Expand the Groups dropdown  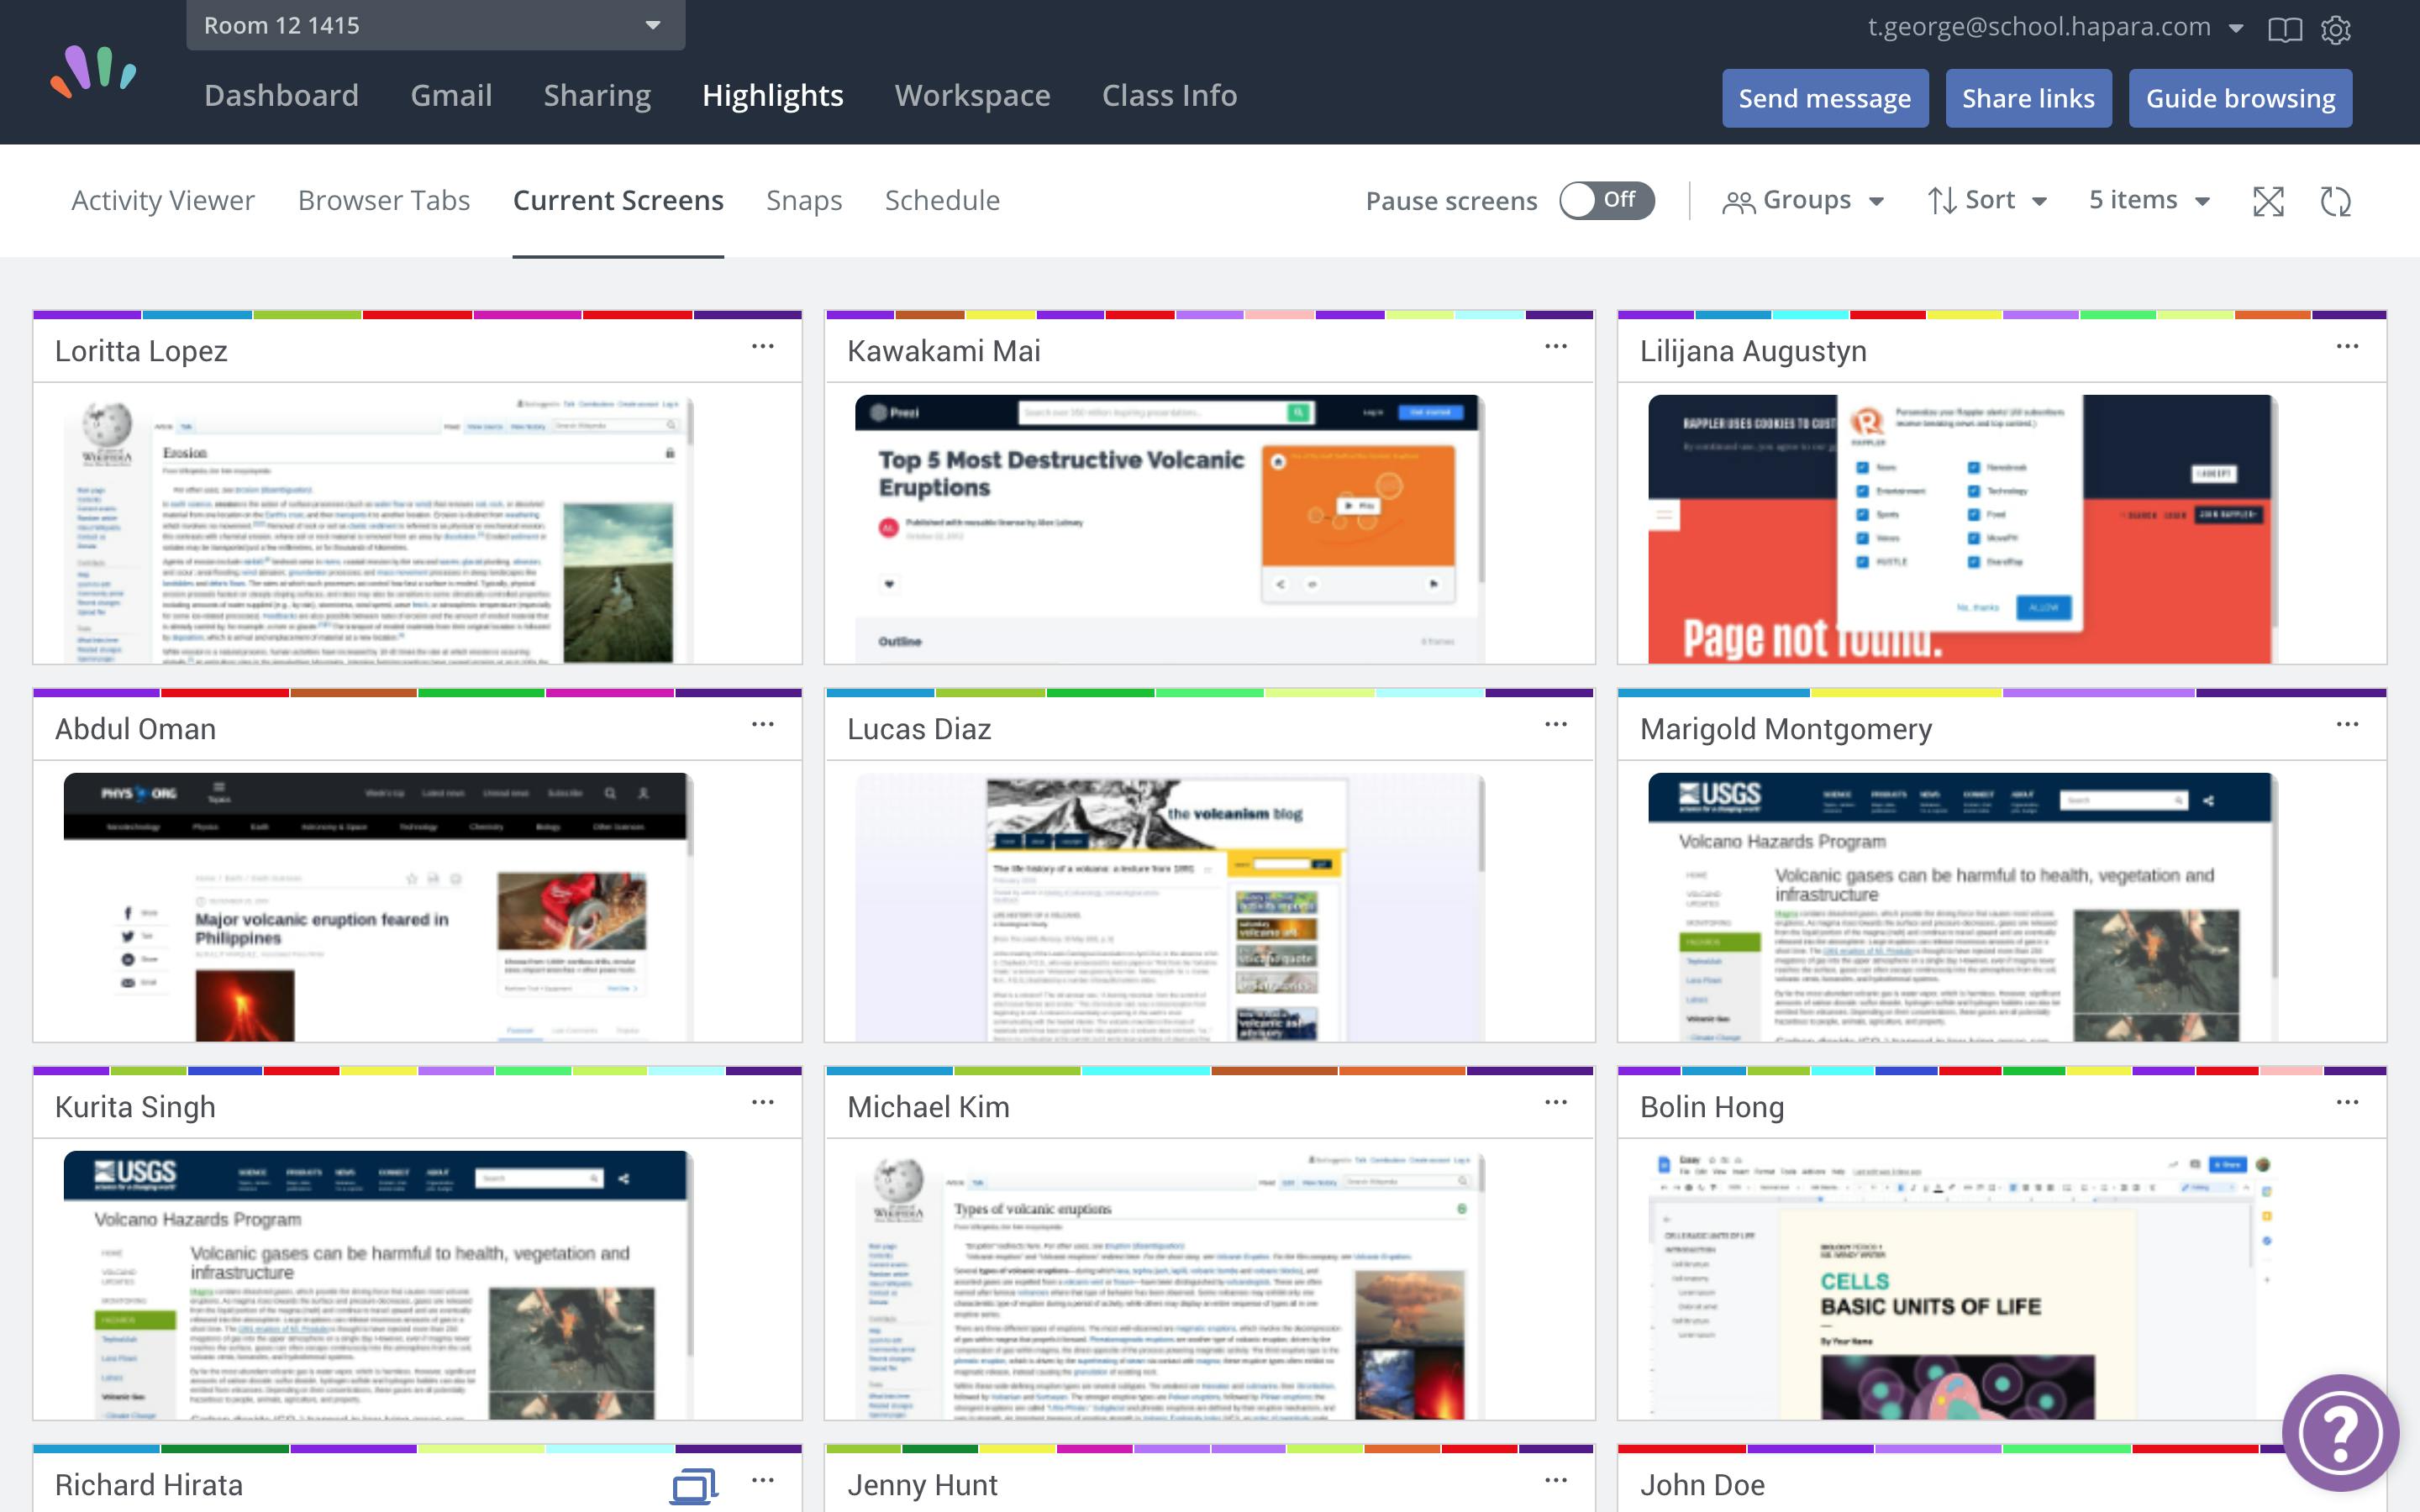pos(1803,200)
